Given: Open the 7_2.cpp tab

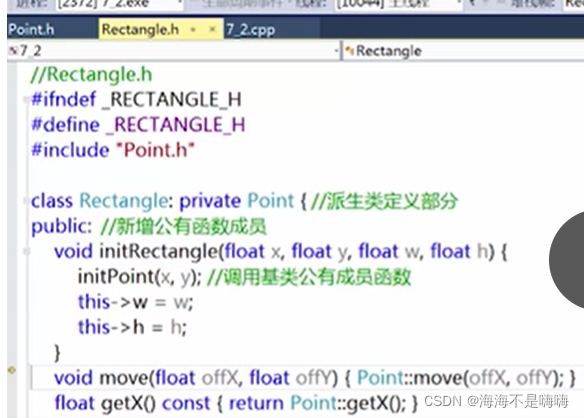Looking at the screenshot, I should tap(251, 29).
